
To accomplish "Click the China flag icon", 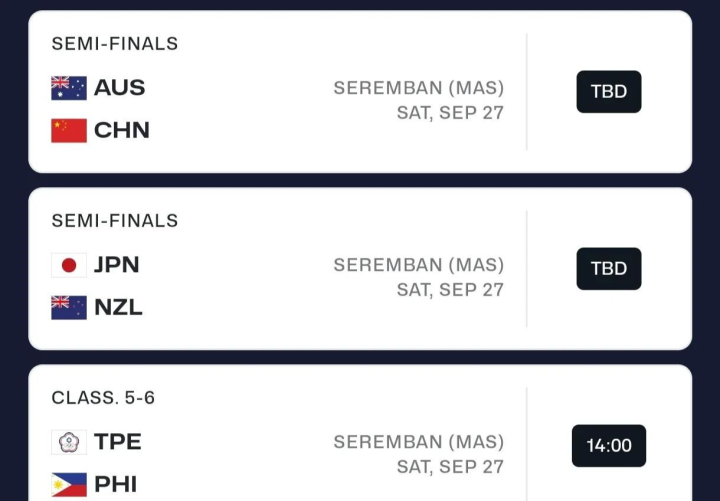I will point(69,130).
